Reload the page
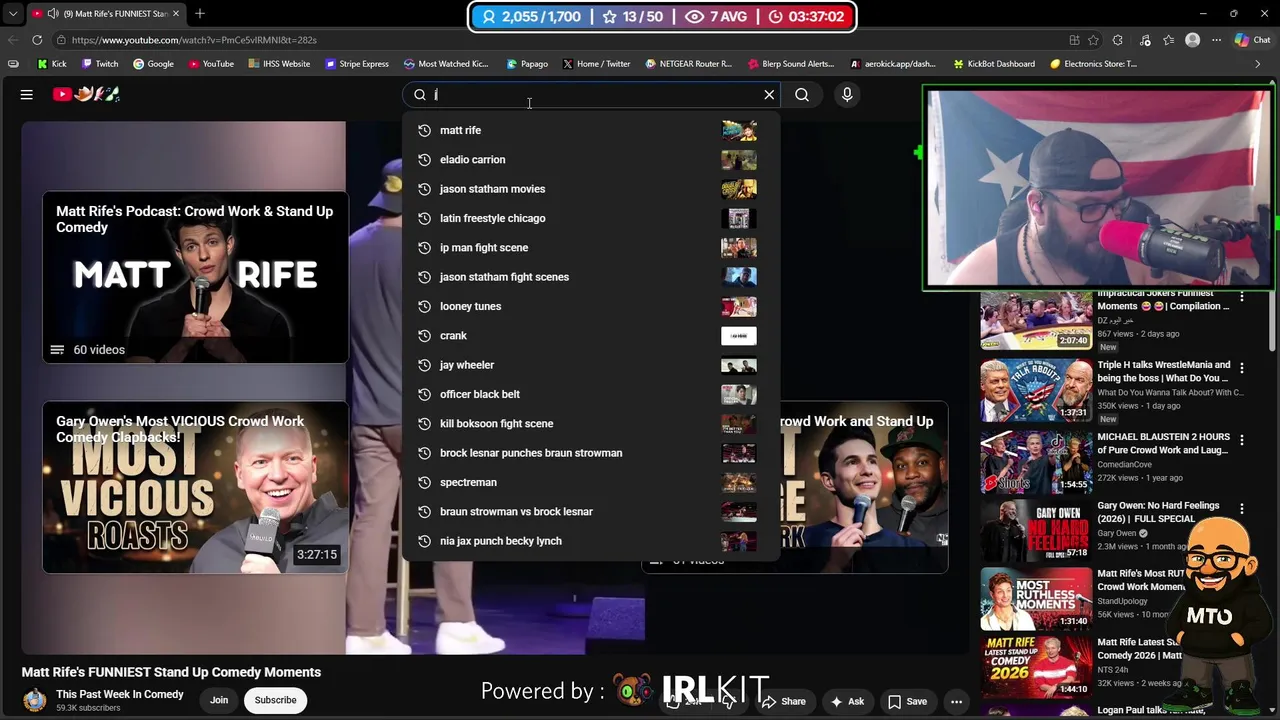Image resolution: width=1280 pixels, height=720 pixels. tap(37, 40)
